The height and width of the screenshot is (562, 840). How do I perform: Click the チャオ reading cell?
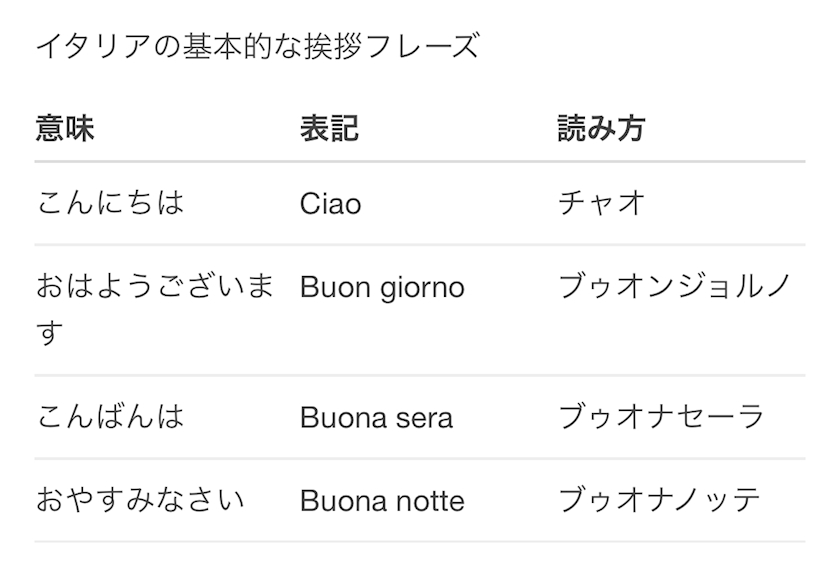tap(601, 203)
